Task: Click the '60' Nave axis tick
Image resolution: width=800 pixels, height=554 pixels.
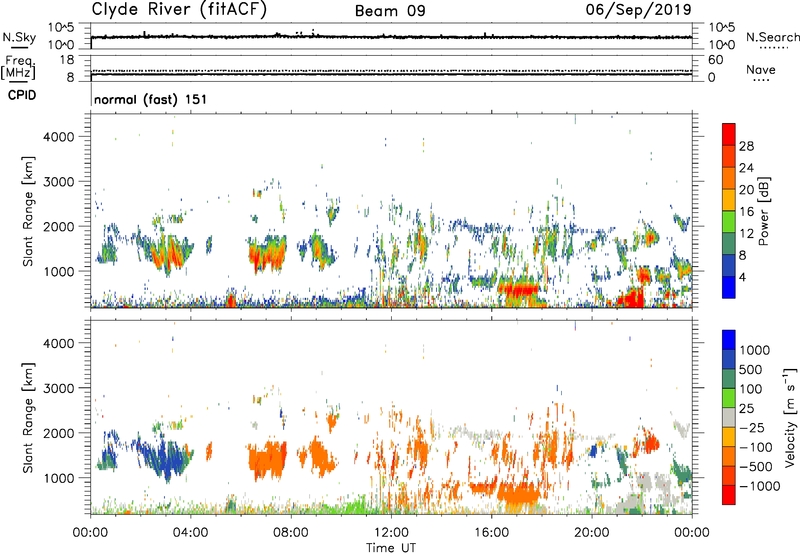Action: (x=715, y=60)
